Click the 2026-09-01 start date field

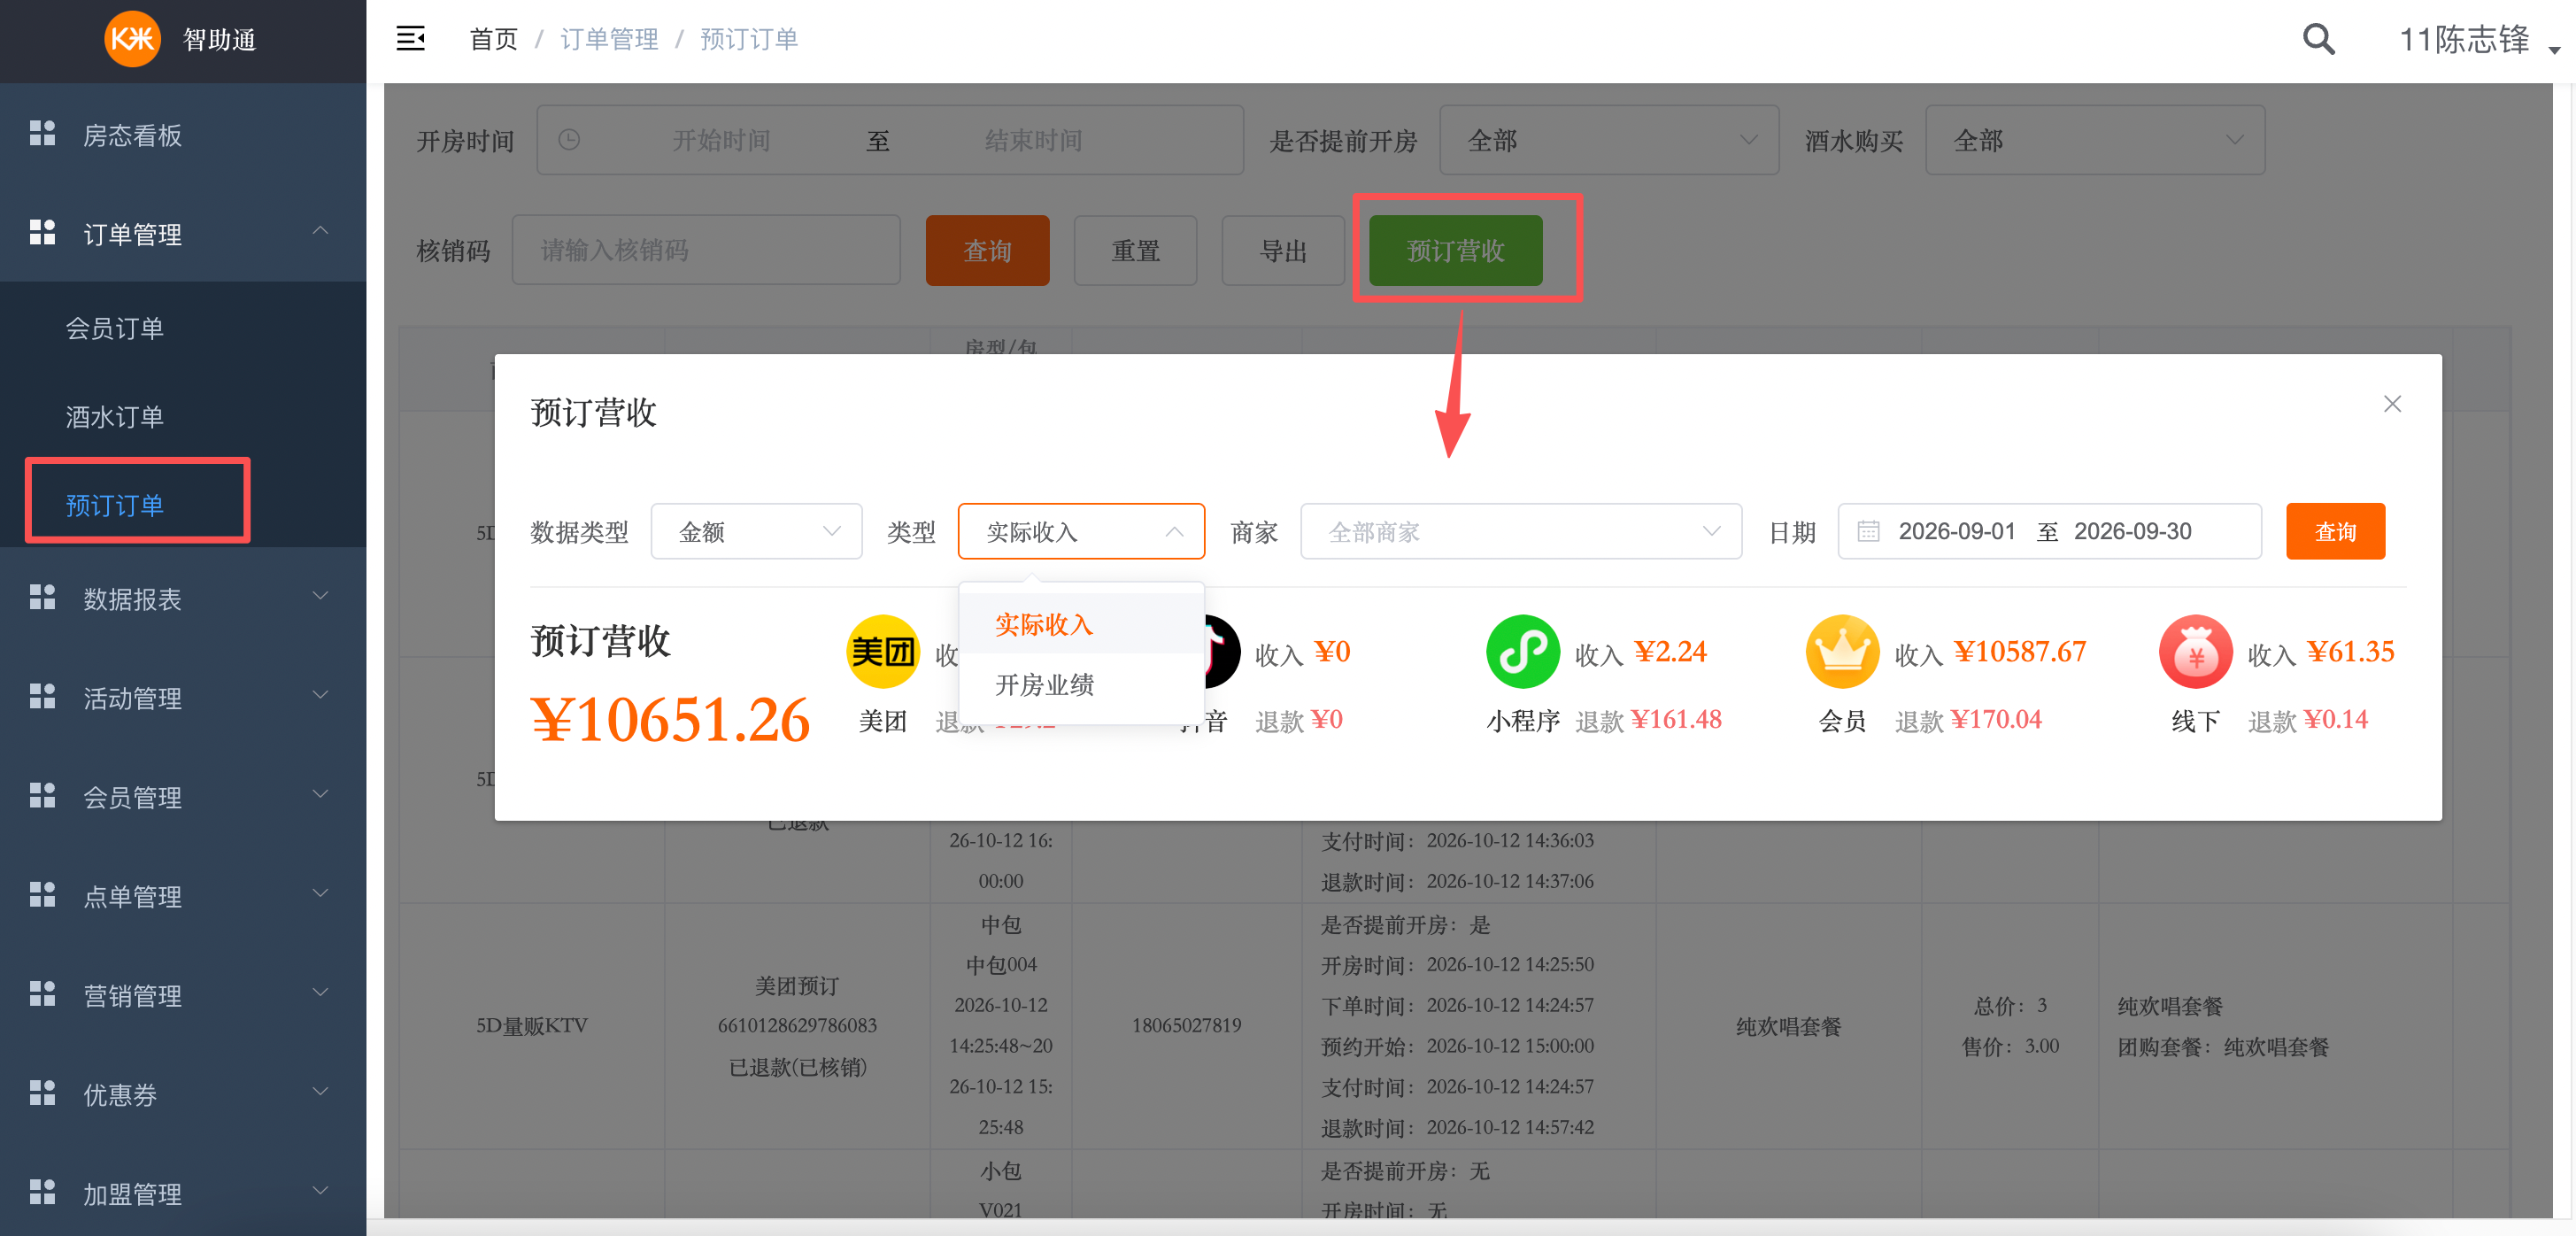pos(1956,531)
